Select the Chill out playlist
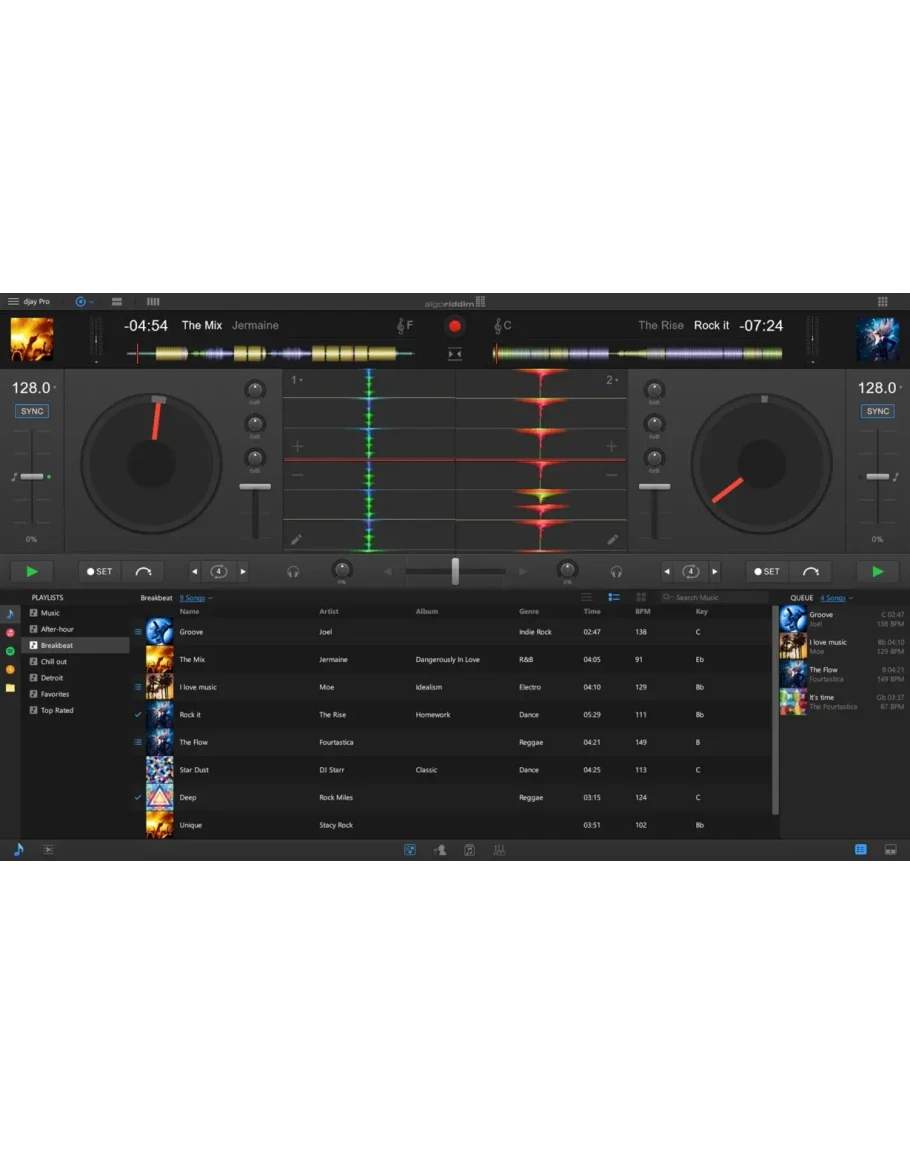Image resolution: width=910 pixels, height=1155 pixels. [x=54, y=662]
